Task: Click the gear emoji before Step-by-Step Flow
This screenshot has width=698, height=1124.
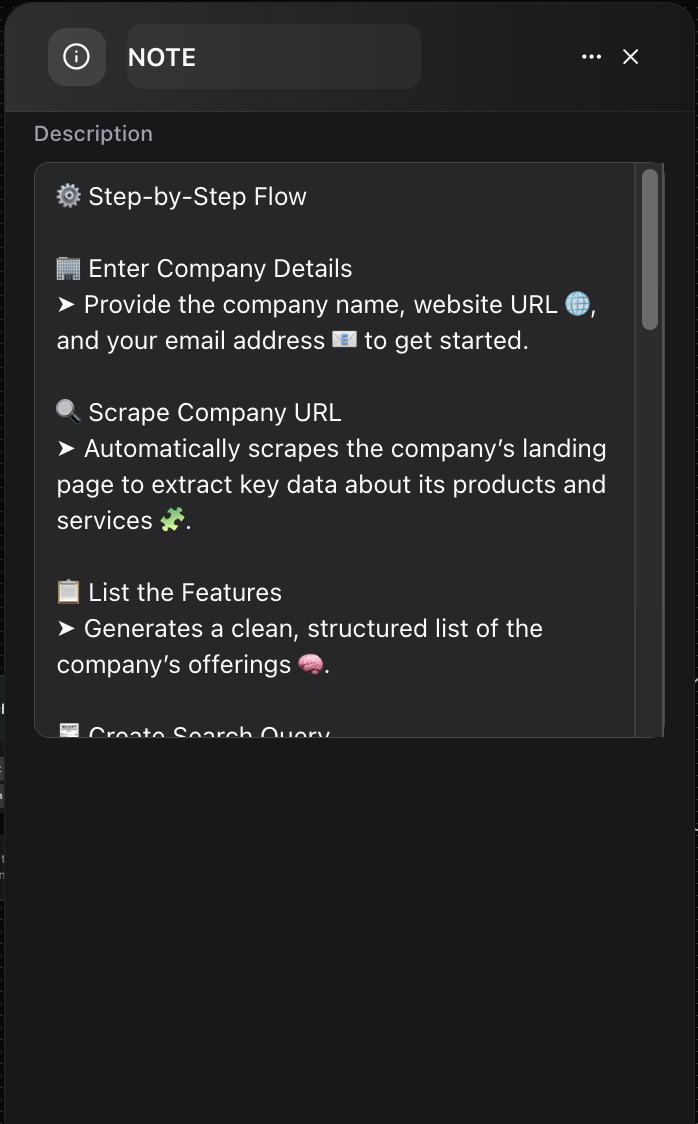Action: [67, 196]
